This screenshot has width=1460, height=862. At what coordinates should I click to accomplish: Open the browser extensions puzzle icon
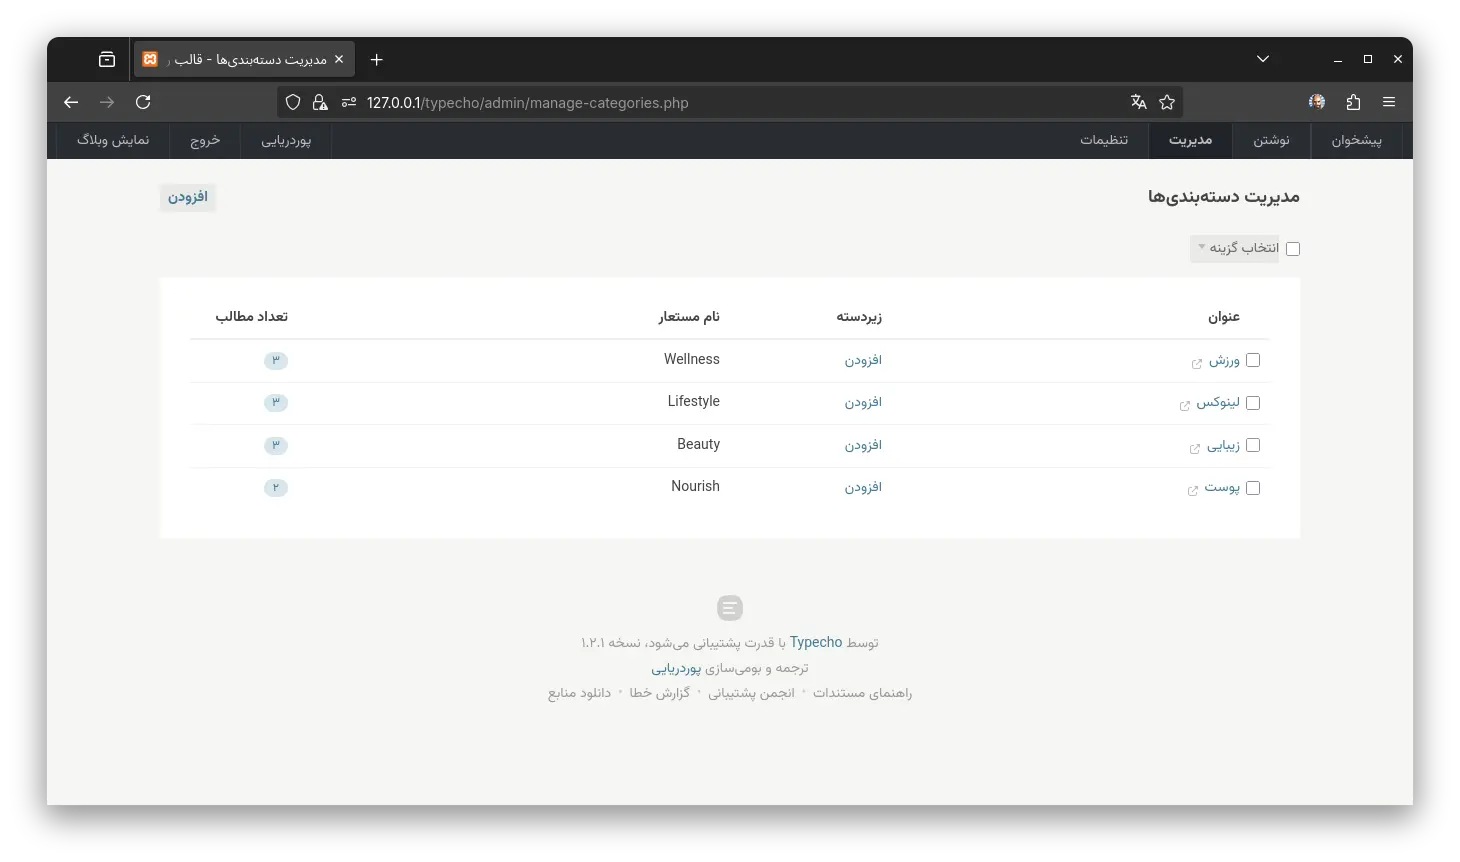pos(1353,102)
